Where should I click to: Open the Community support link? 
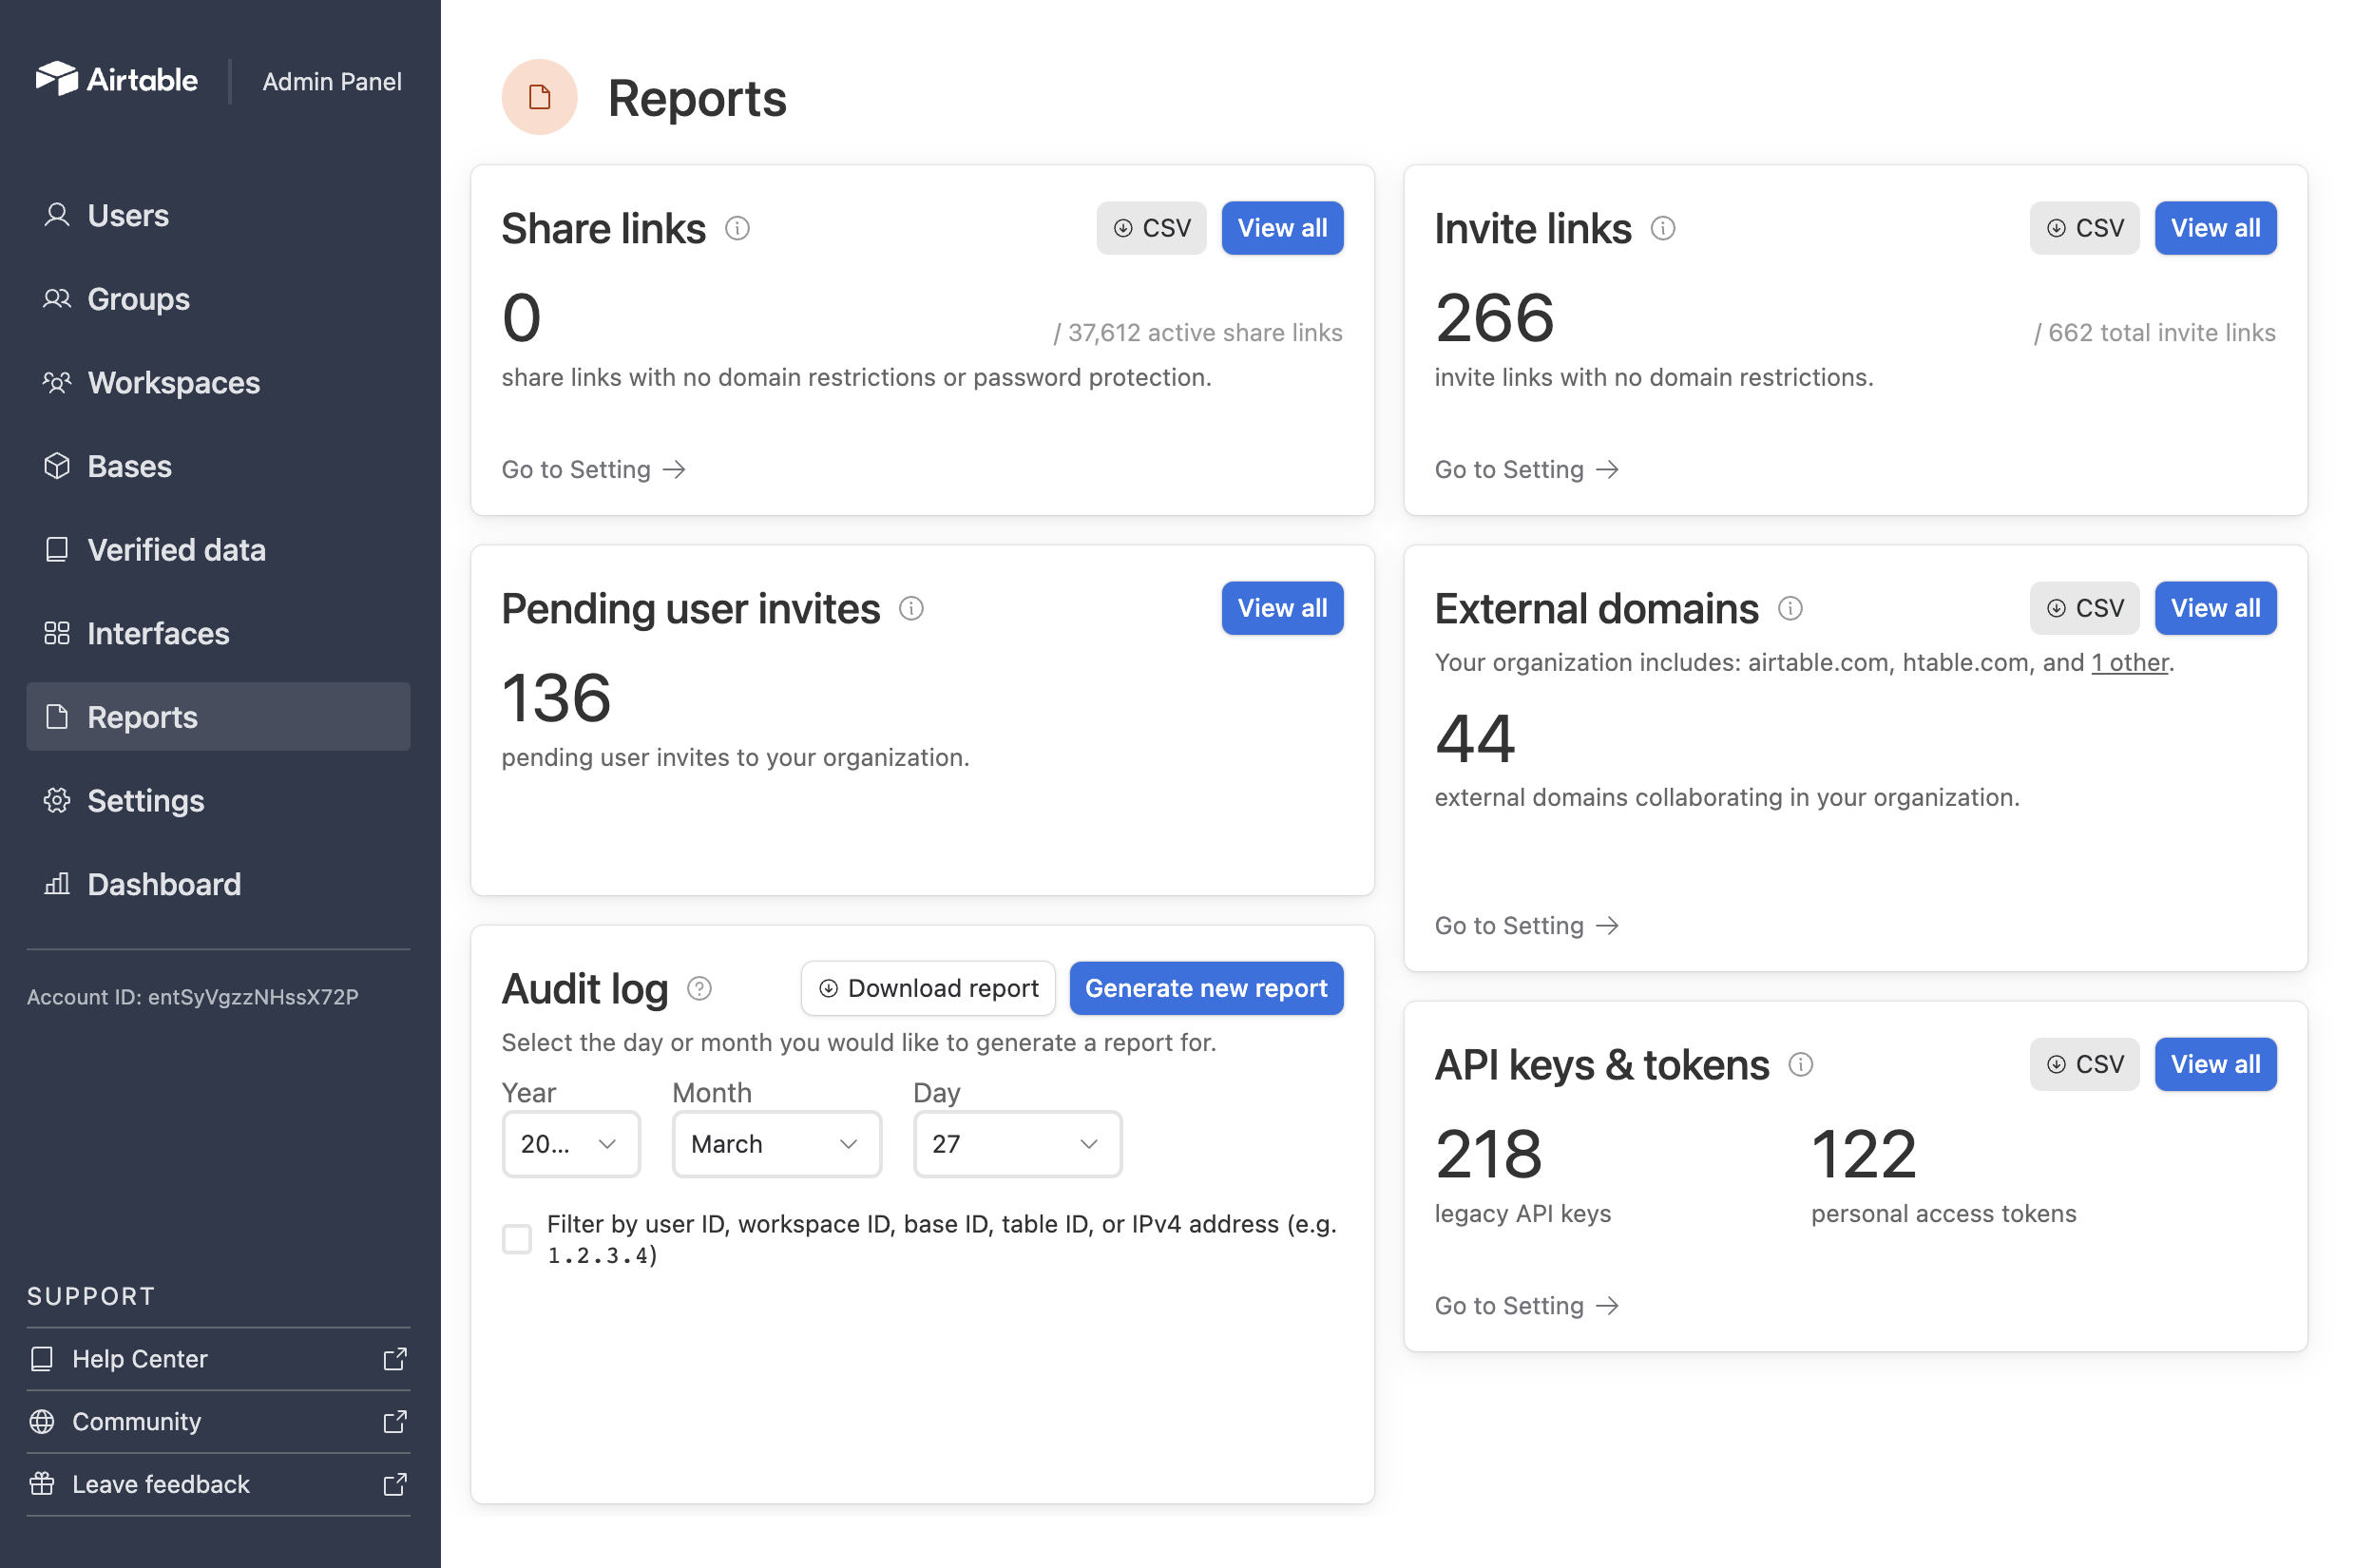tap(218, 1421)
